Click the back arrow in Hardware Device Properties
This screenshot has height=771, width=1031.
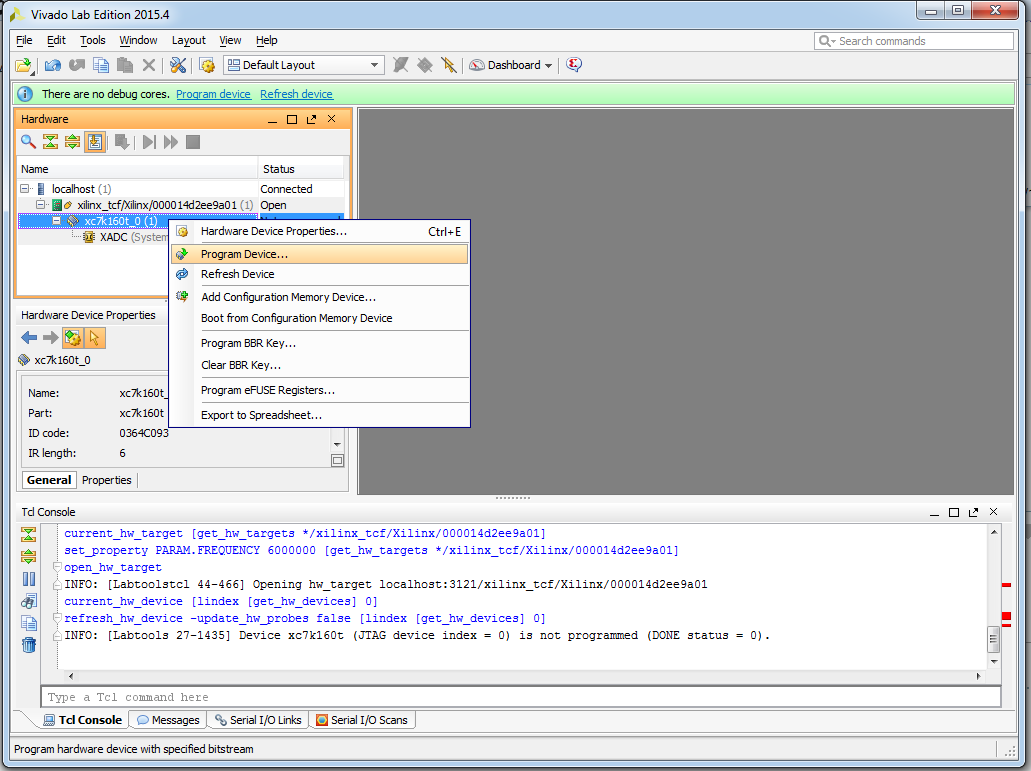click(x=29, y=338)
